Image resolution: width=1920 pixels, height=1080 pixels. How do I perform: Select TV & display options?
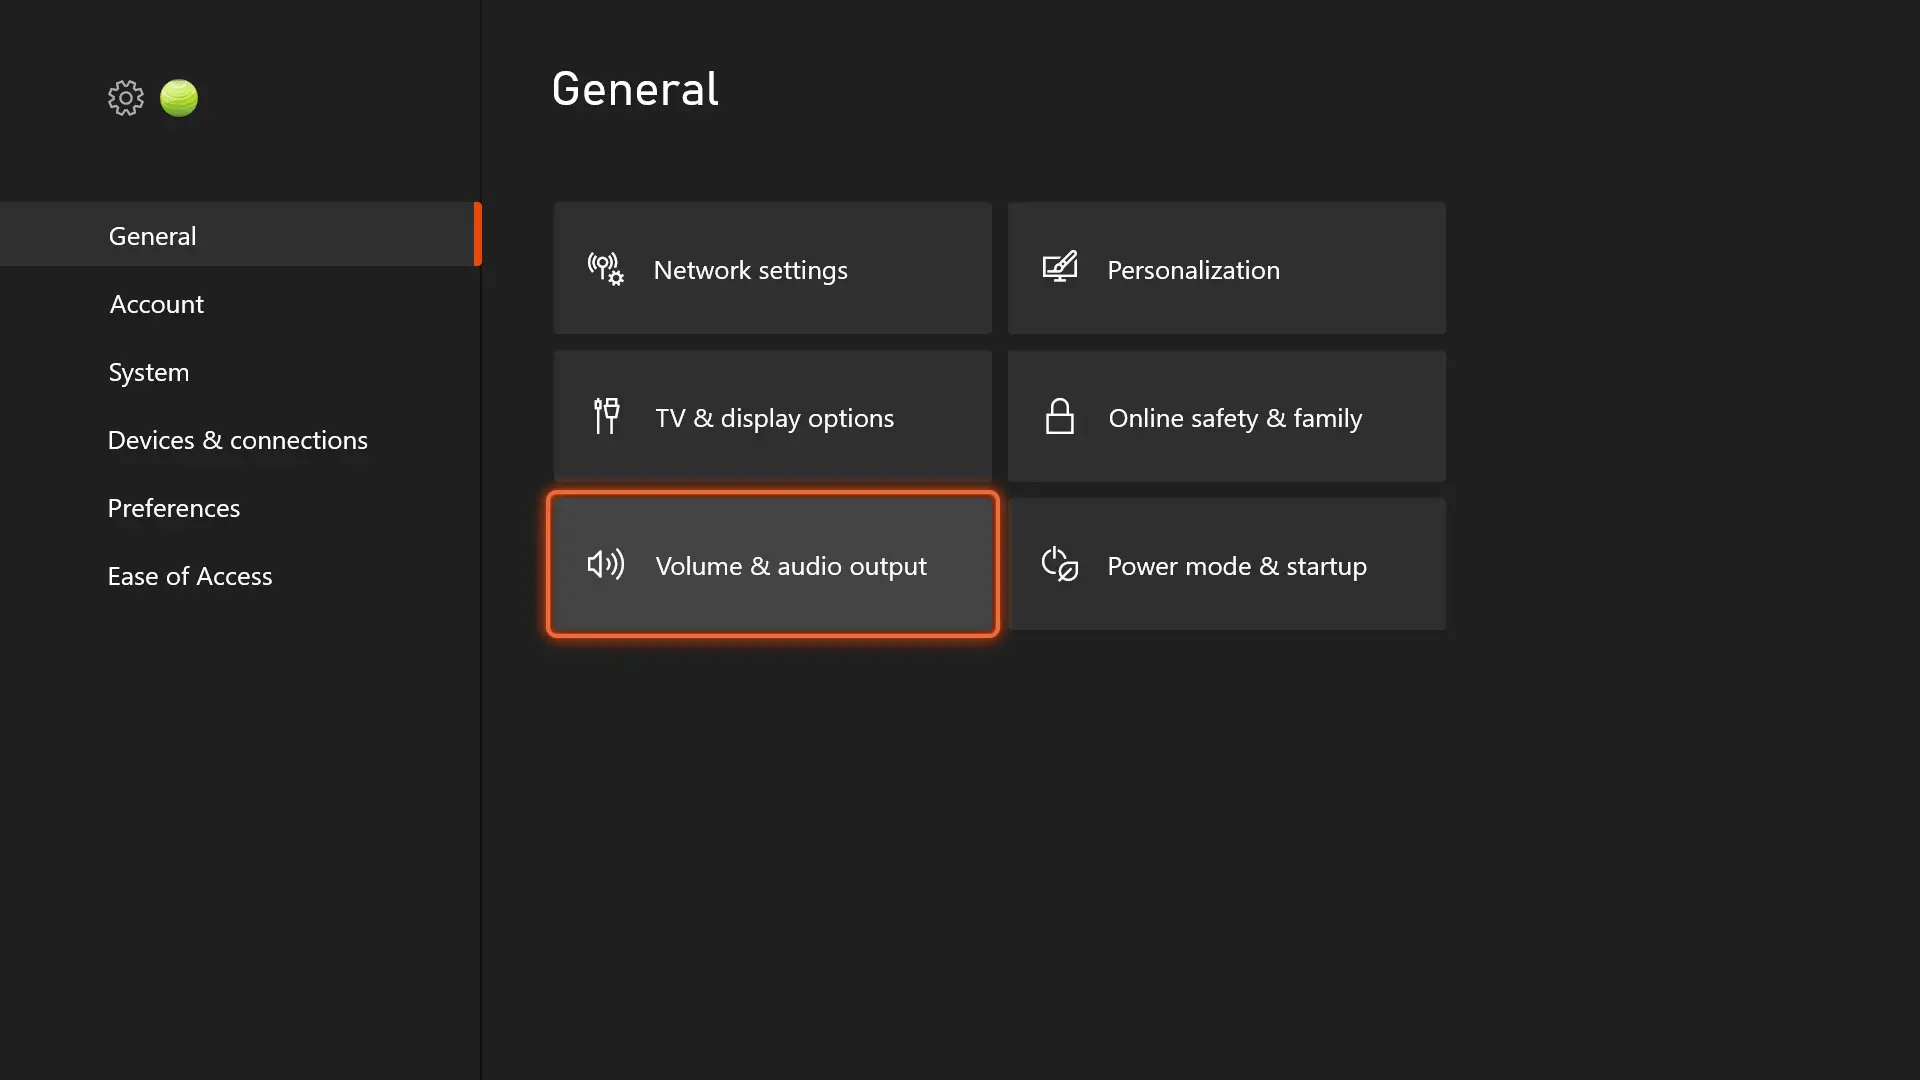[x=771, y=416]
